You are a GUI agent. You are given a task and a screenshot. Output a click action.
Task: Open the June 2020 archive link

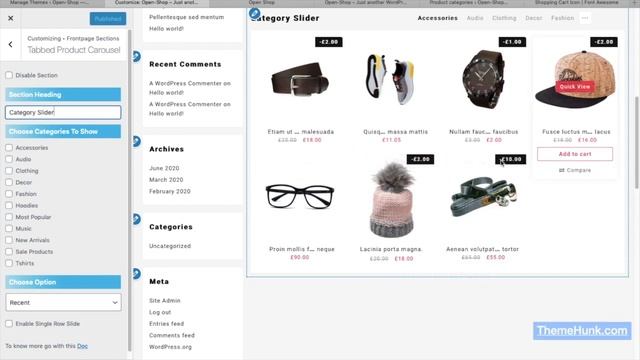[164, 168]
